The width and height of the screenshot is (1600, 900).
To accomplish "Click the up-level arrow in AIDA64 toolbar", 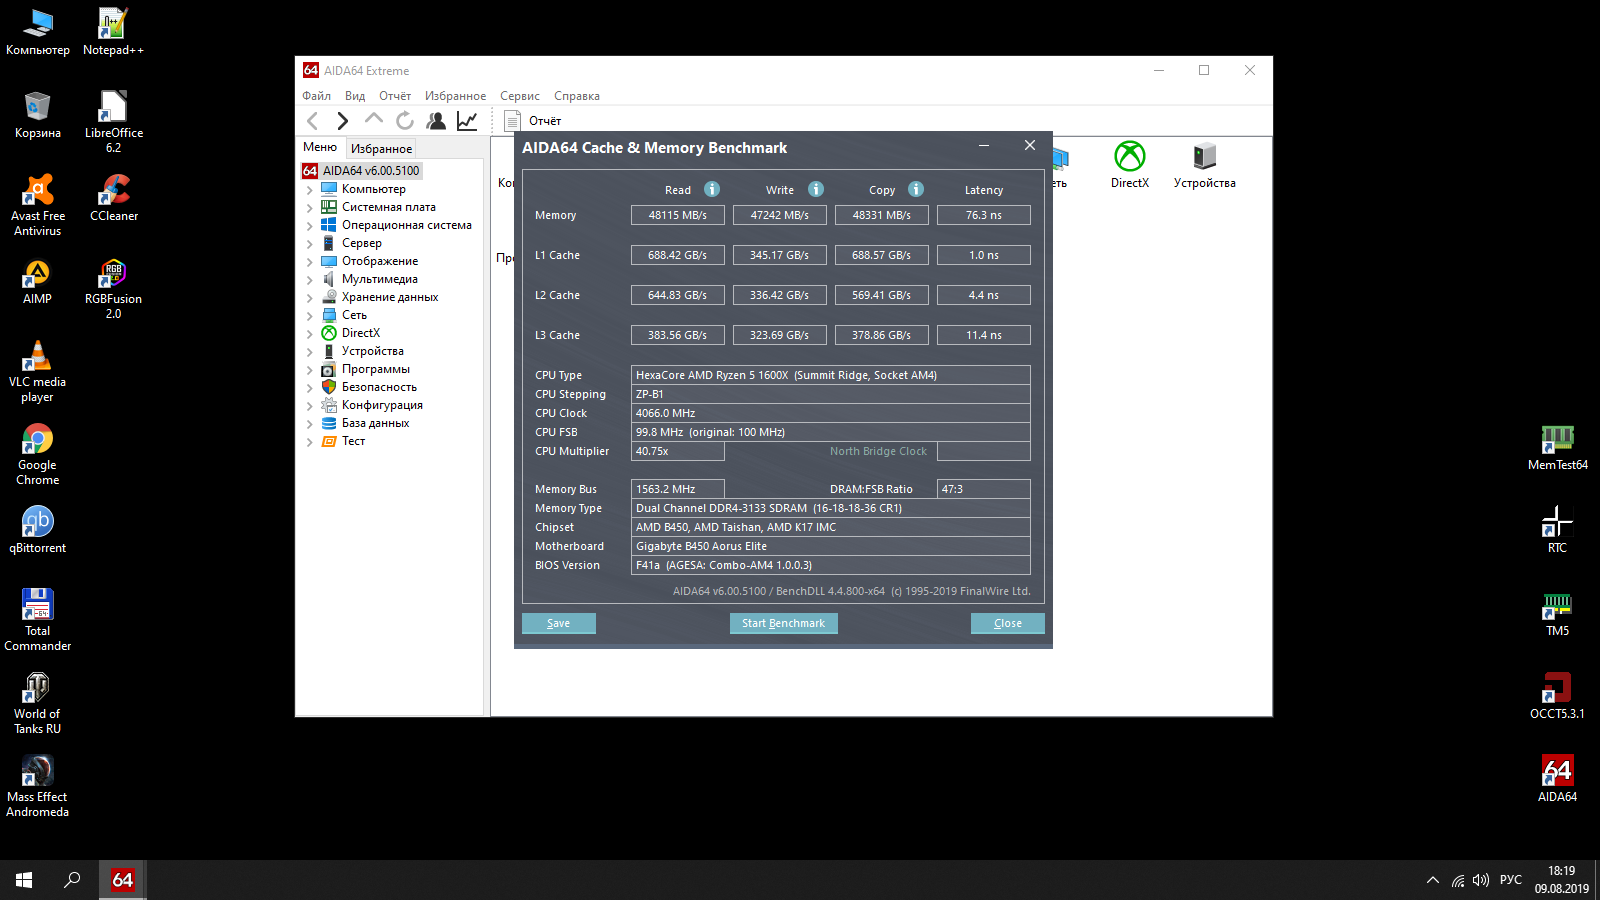I will (x=374, y=120).
